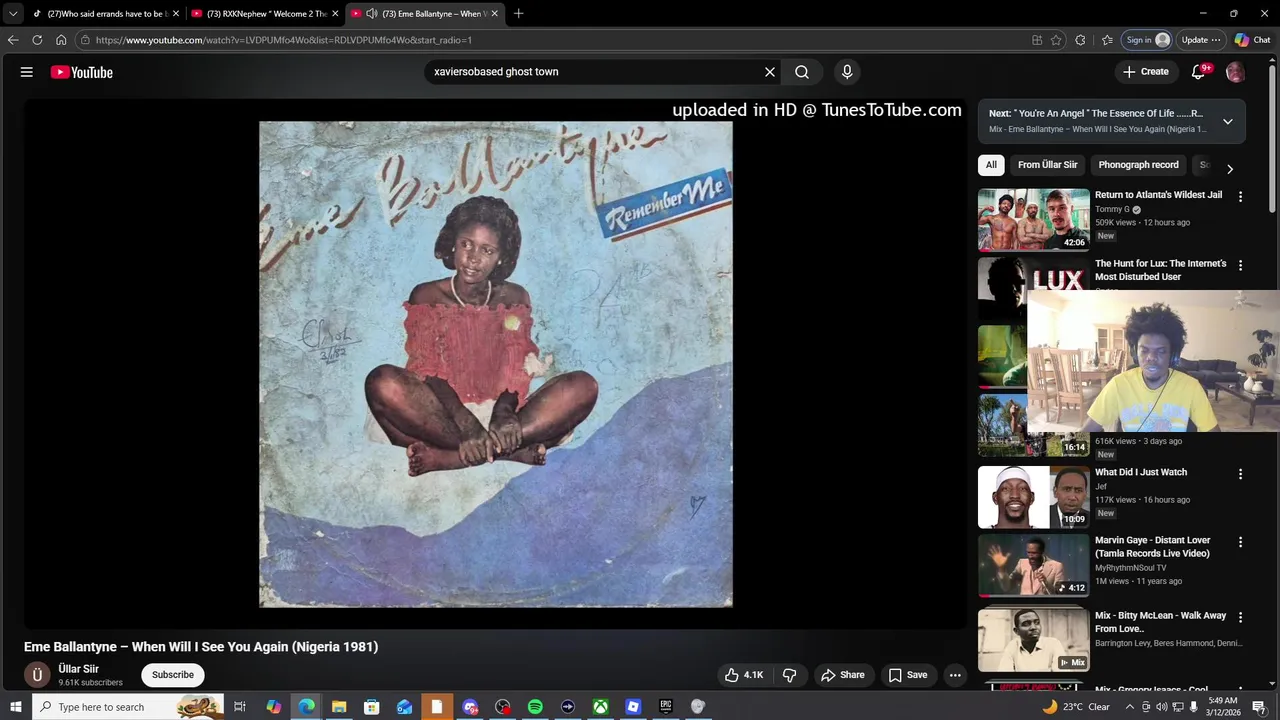Open the Mix Bitty McLean thumbnail
The height and width of the screenshot is (720, 1280).
tap(1033, 640)
